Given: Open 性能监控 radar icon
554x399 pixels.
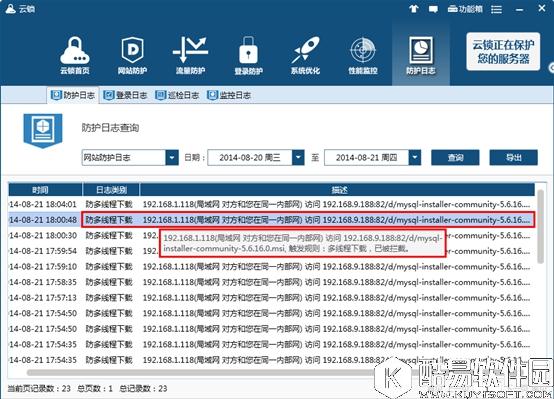Looking at the screenshot, I should click(363, 55).
